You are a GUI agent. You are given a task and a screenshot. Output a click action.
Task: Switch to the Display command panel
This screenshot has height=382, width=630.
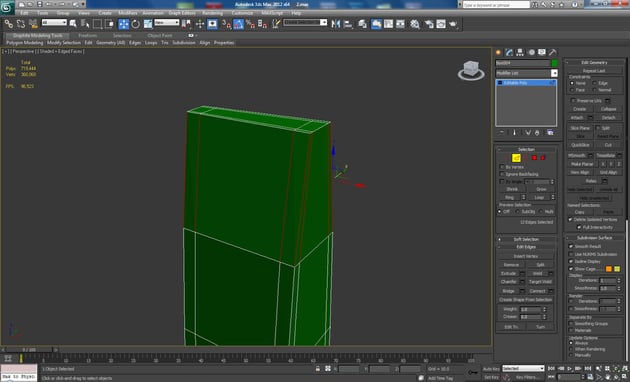tap(542, 52)
